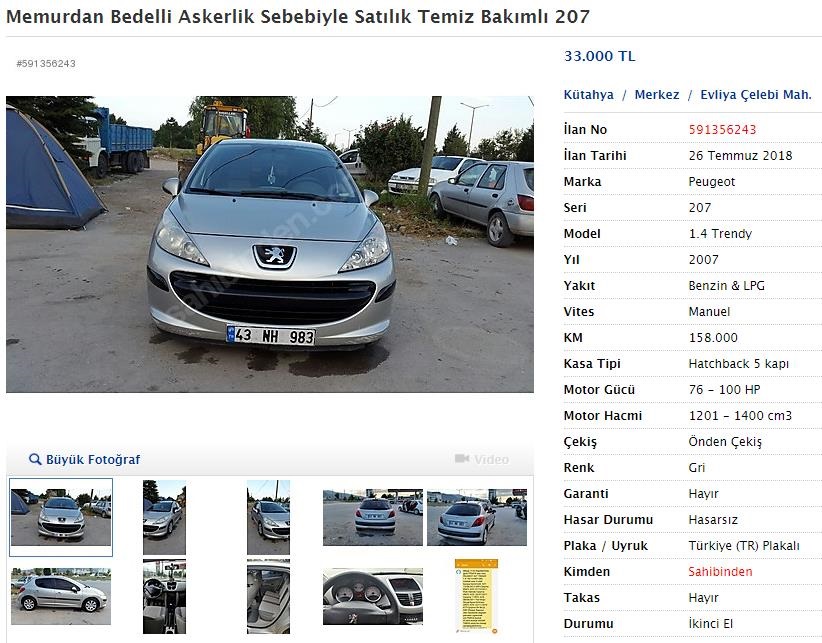Select the side profile car thumbnail
This screenshot has width=822, height=643.
pos(61,596)
